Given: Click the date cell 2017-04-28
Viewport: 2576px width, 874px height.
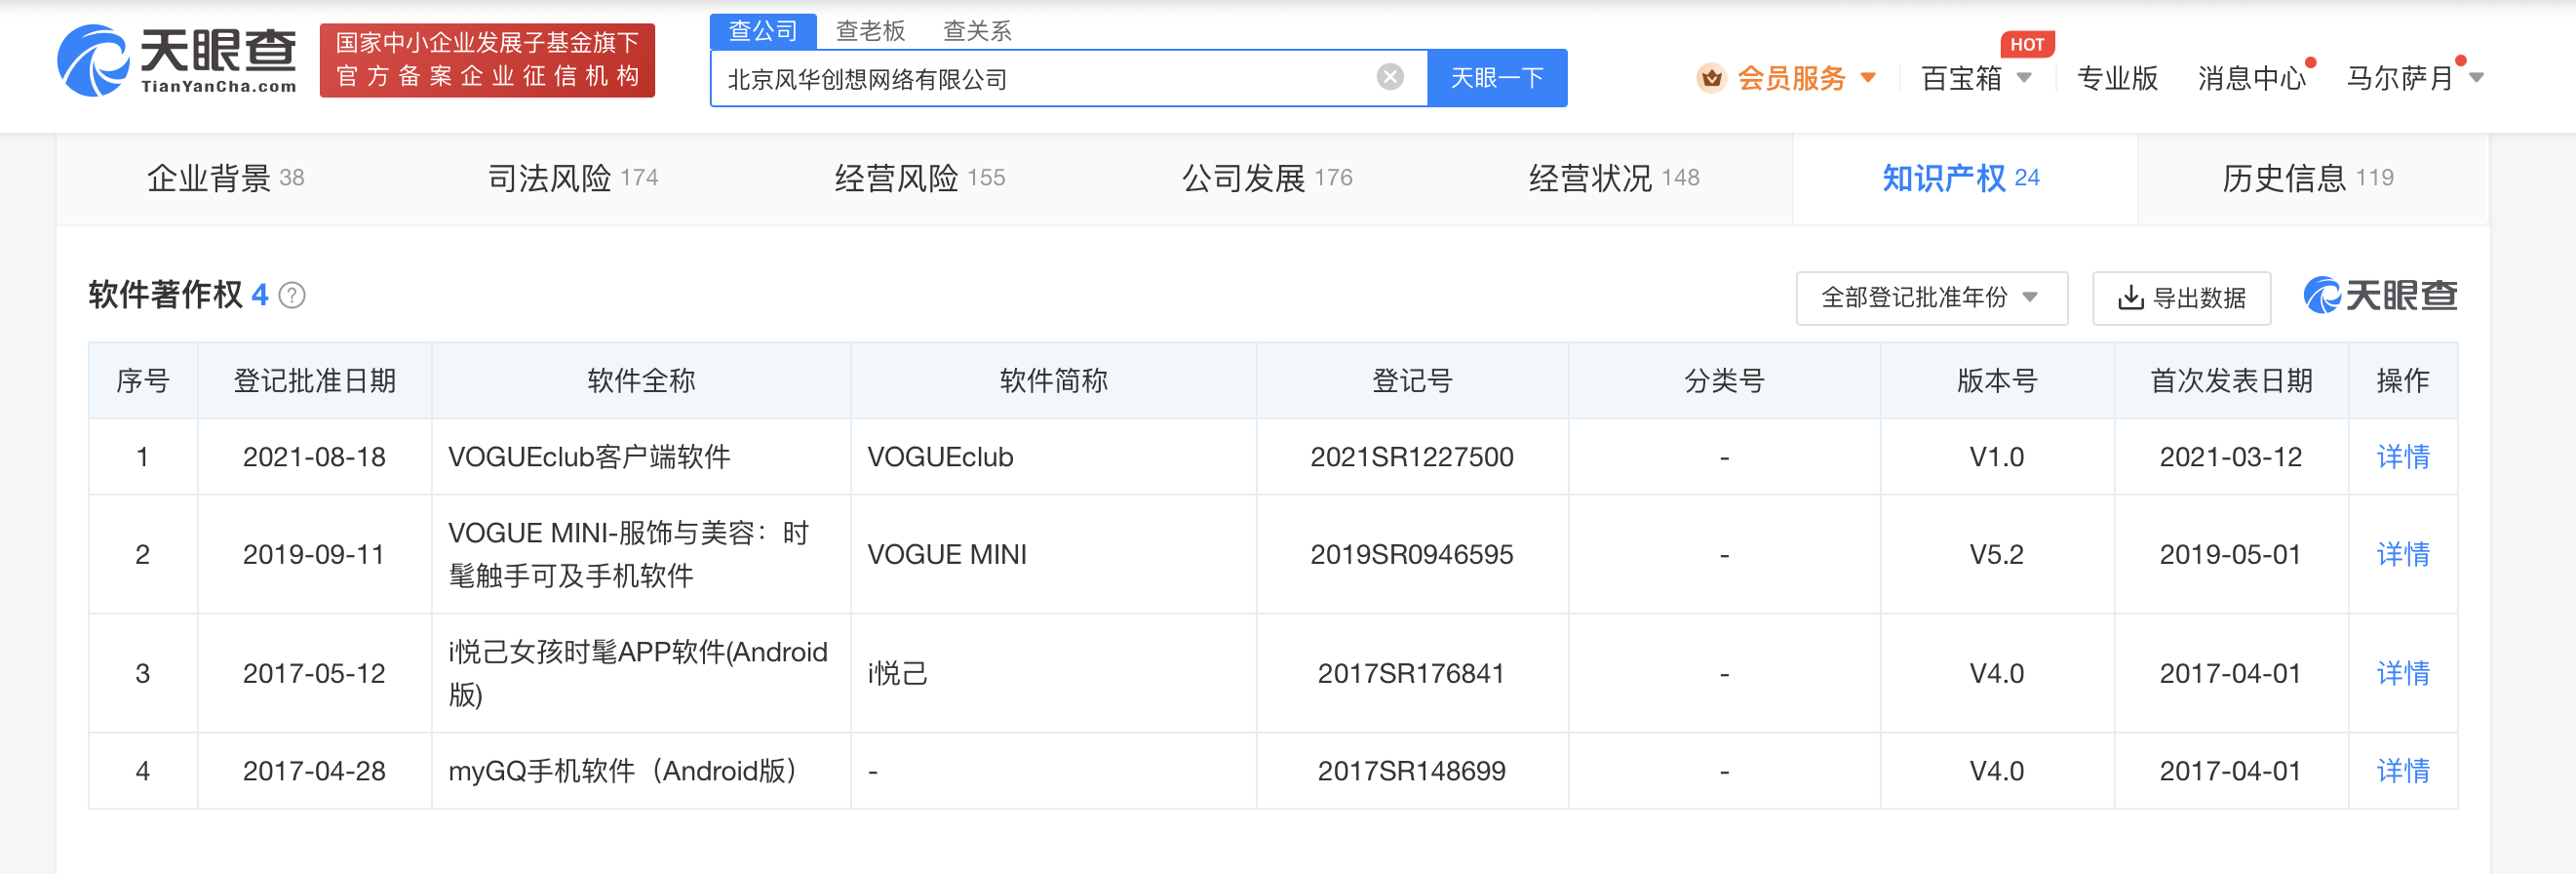Looking at the screenshot, I should [314, 771].
